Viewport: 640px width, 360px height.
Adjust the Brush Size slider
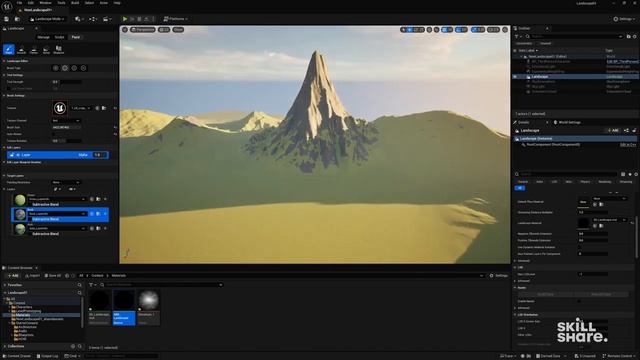point(66,127)
